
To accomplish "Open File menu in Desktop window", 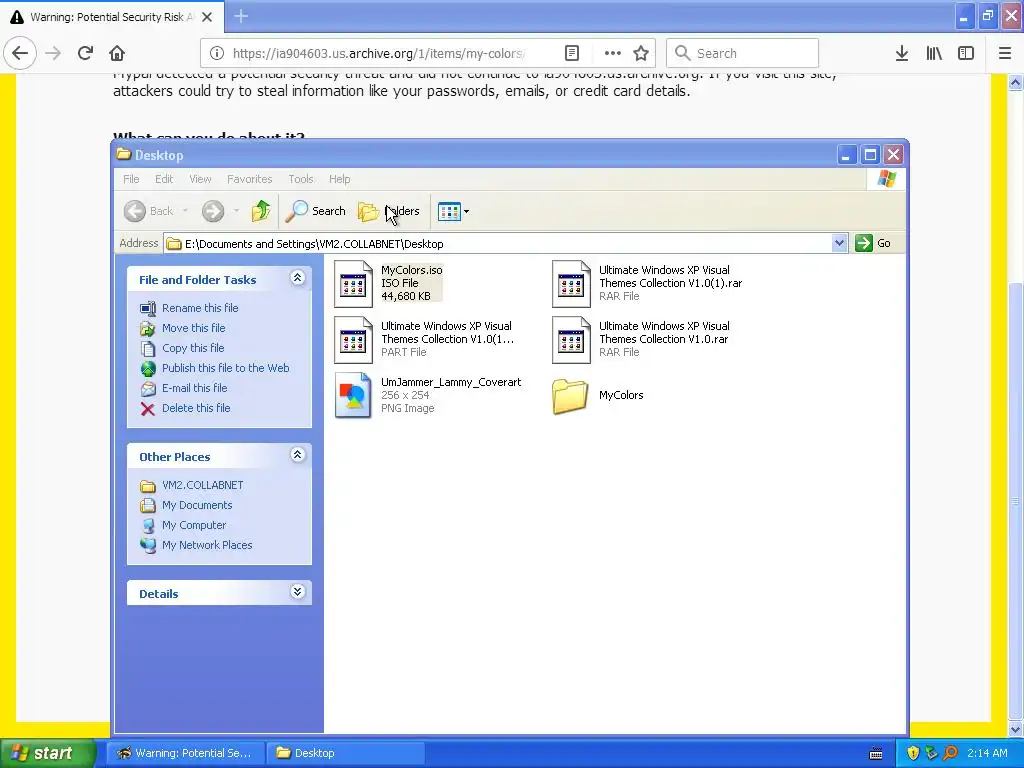I will coord(131,179).
